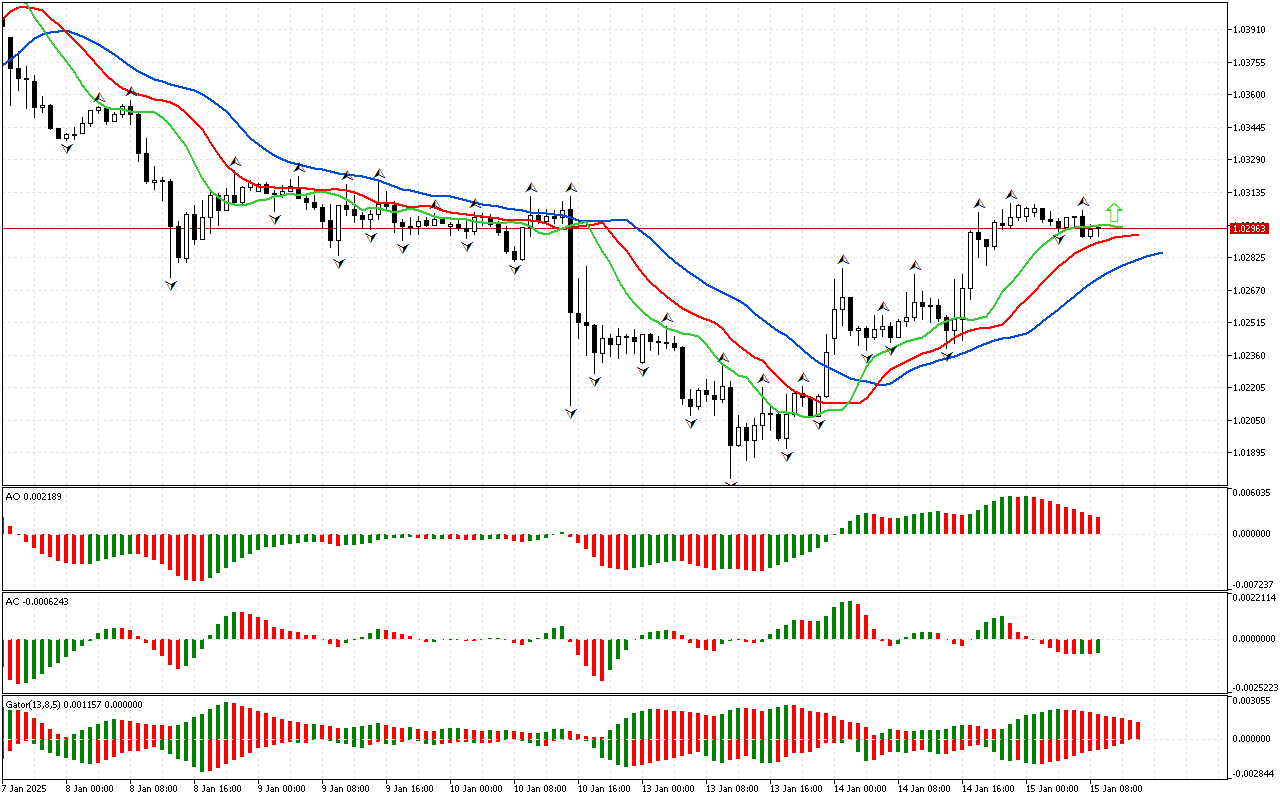This screenshot has width=1280, height=800.
Task: Select the 10 Jan 00:00 time label
Action: pos(476,788)
